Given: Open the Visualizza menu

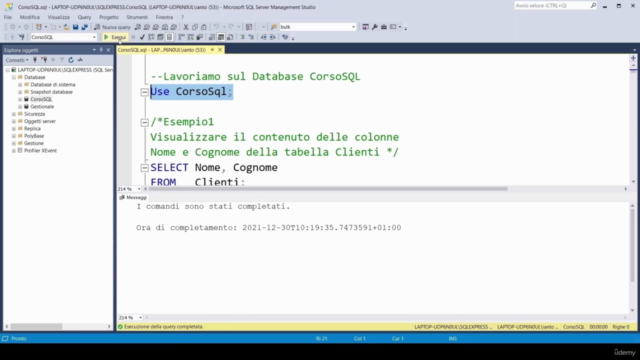Looking at the screenshot, I should [x=59, y=17].
